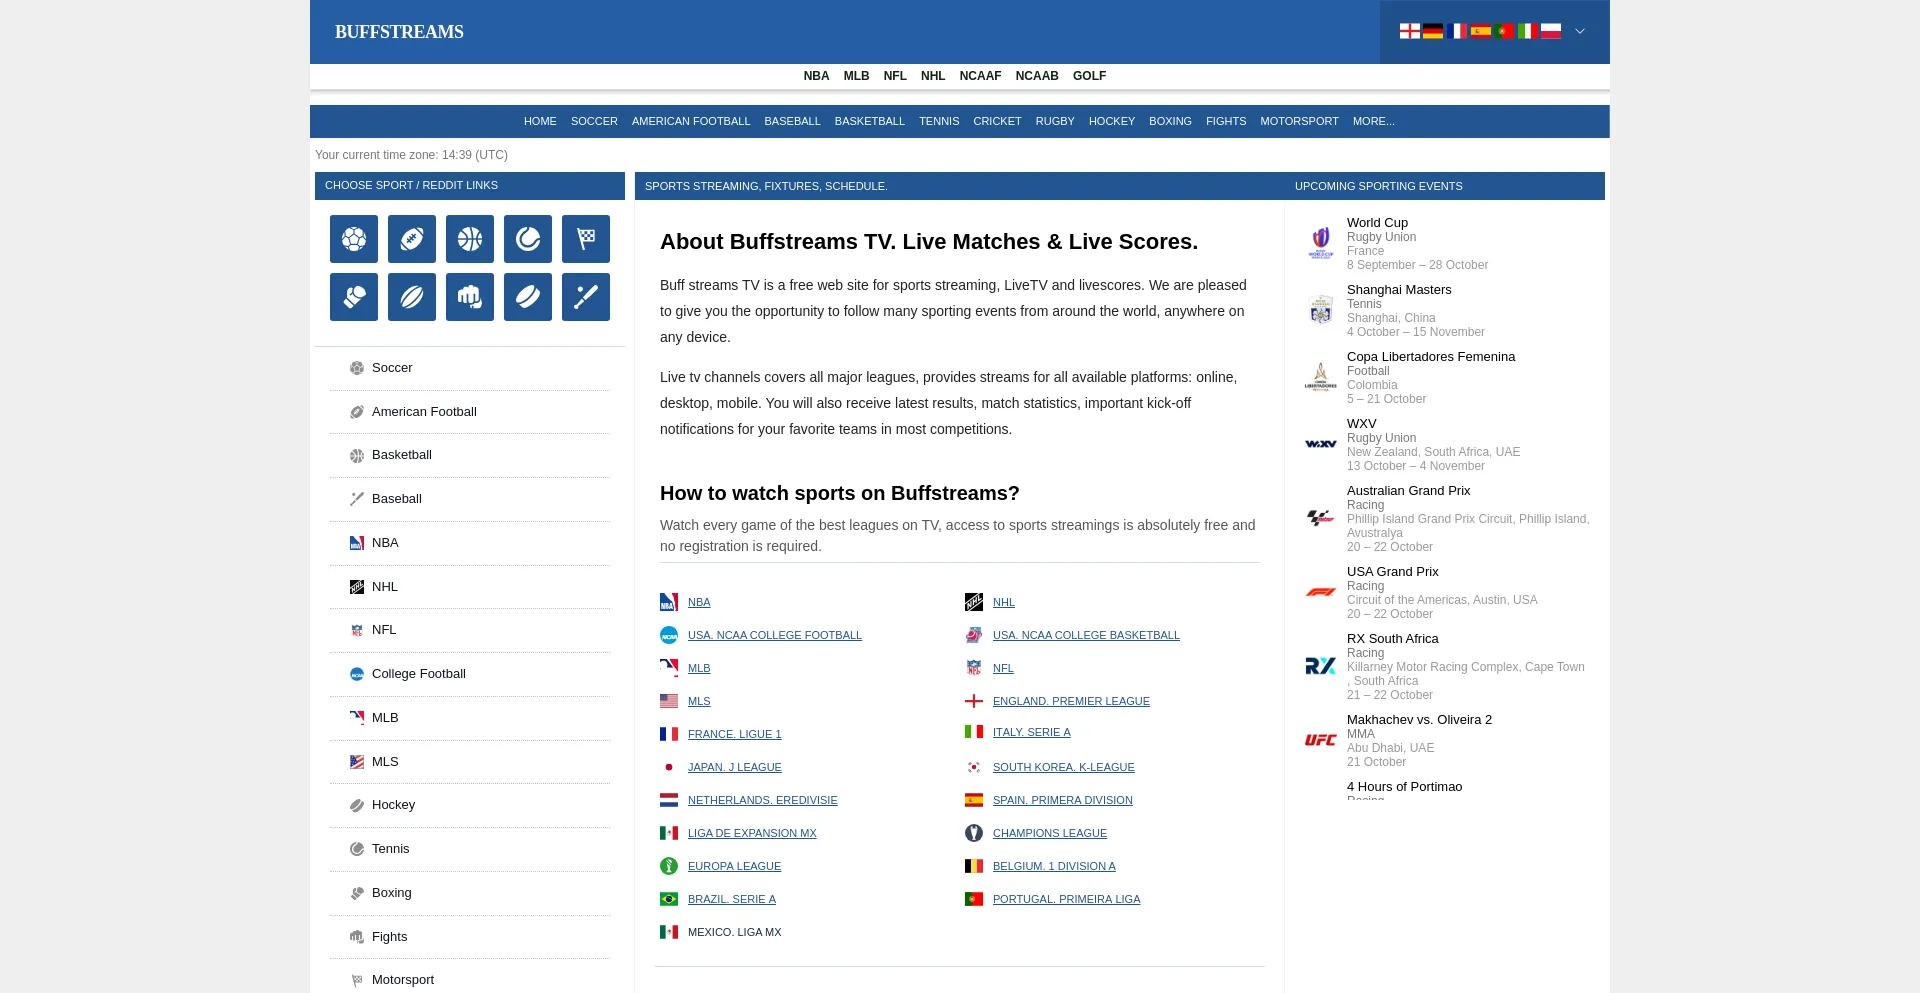1920x993 pixels.
Task: Click the fist fights icon tile
Action: (470, 297)
